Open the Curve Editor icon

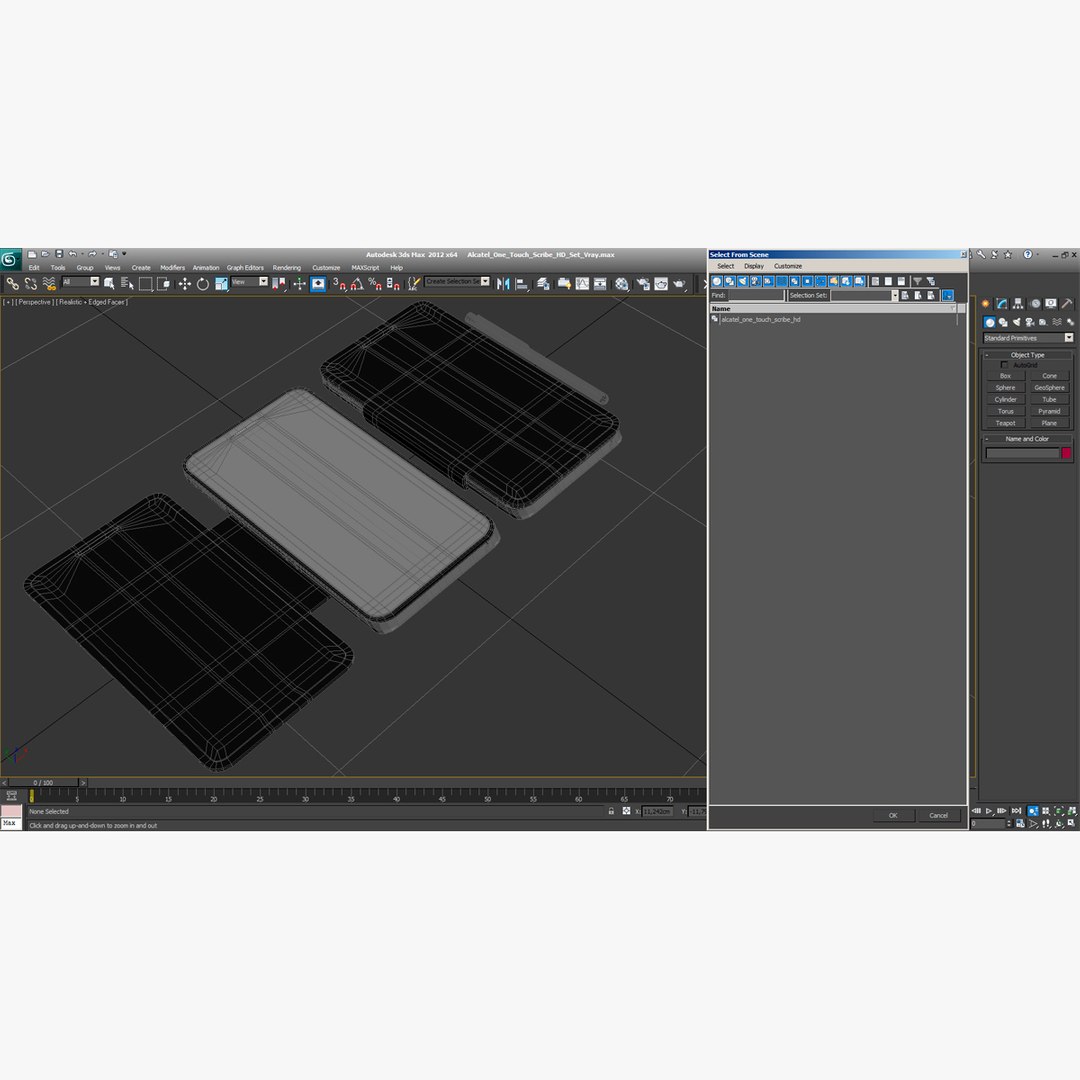582,283
